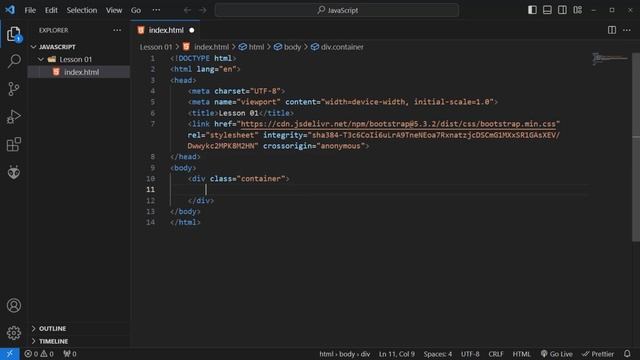This screenshot has width=640, height=360.
Task: Click index.html in the breadcrumb
Action: pos(211,47)
